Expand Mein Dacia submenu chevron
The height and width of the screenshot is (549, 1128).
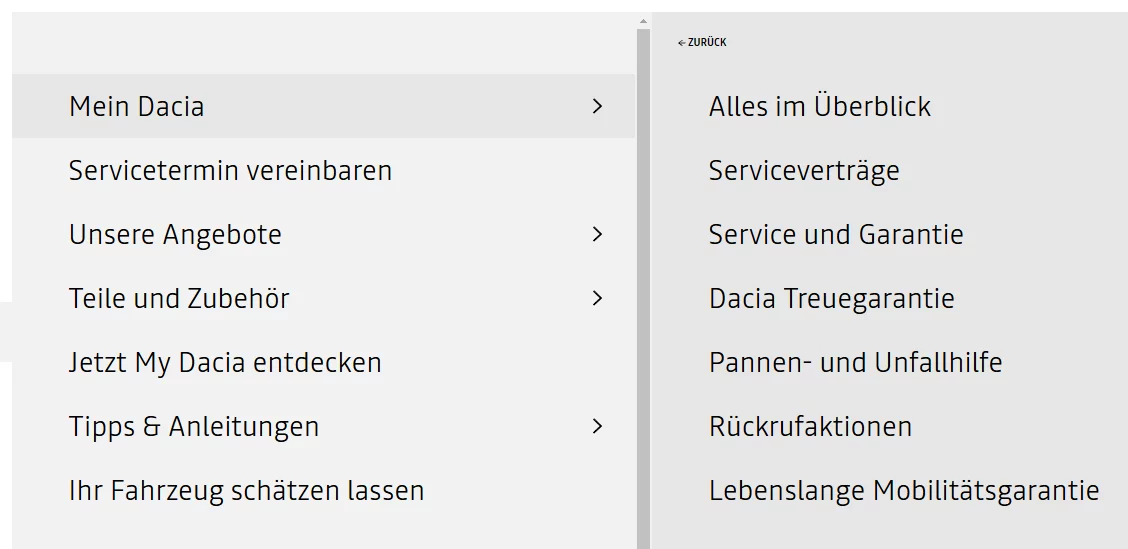(x=597, y=106)
